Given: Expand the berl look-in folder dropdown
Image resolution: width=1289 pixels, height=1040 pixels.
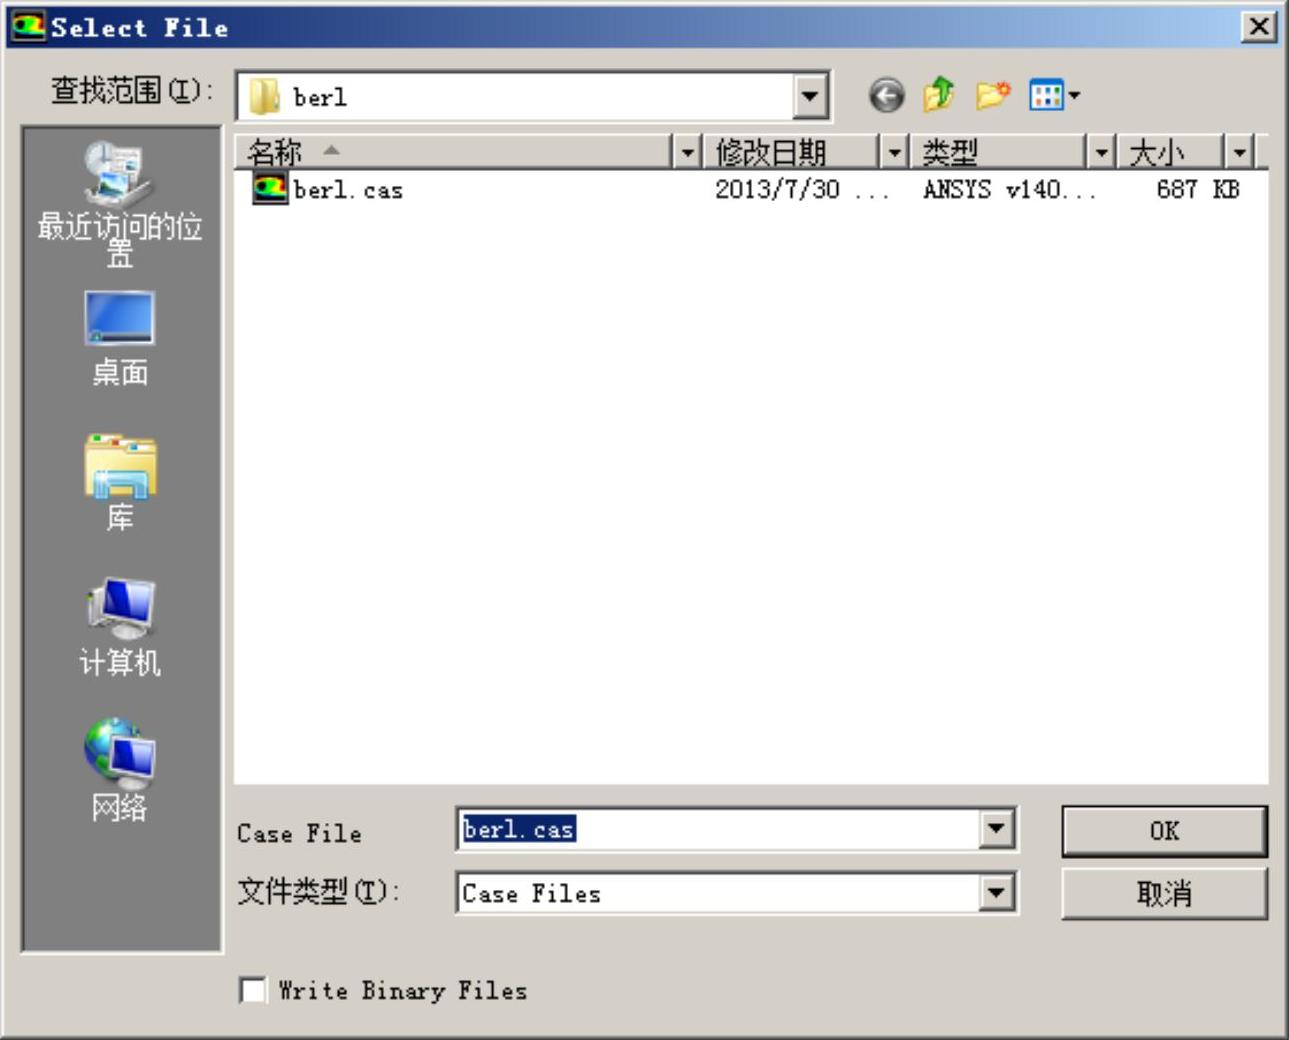Looking at the screenshot, I should coord(810,97).
